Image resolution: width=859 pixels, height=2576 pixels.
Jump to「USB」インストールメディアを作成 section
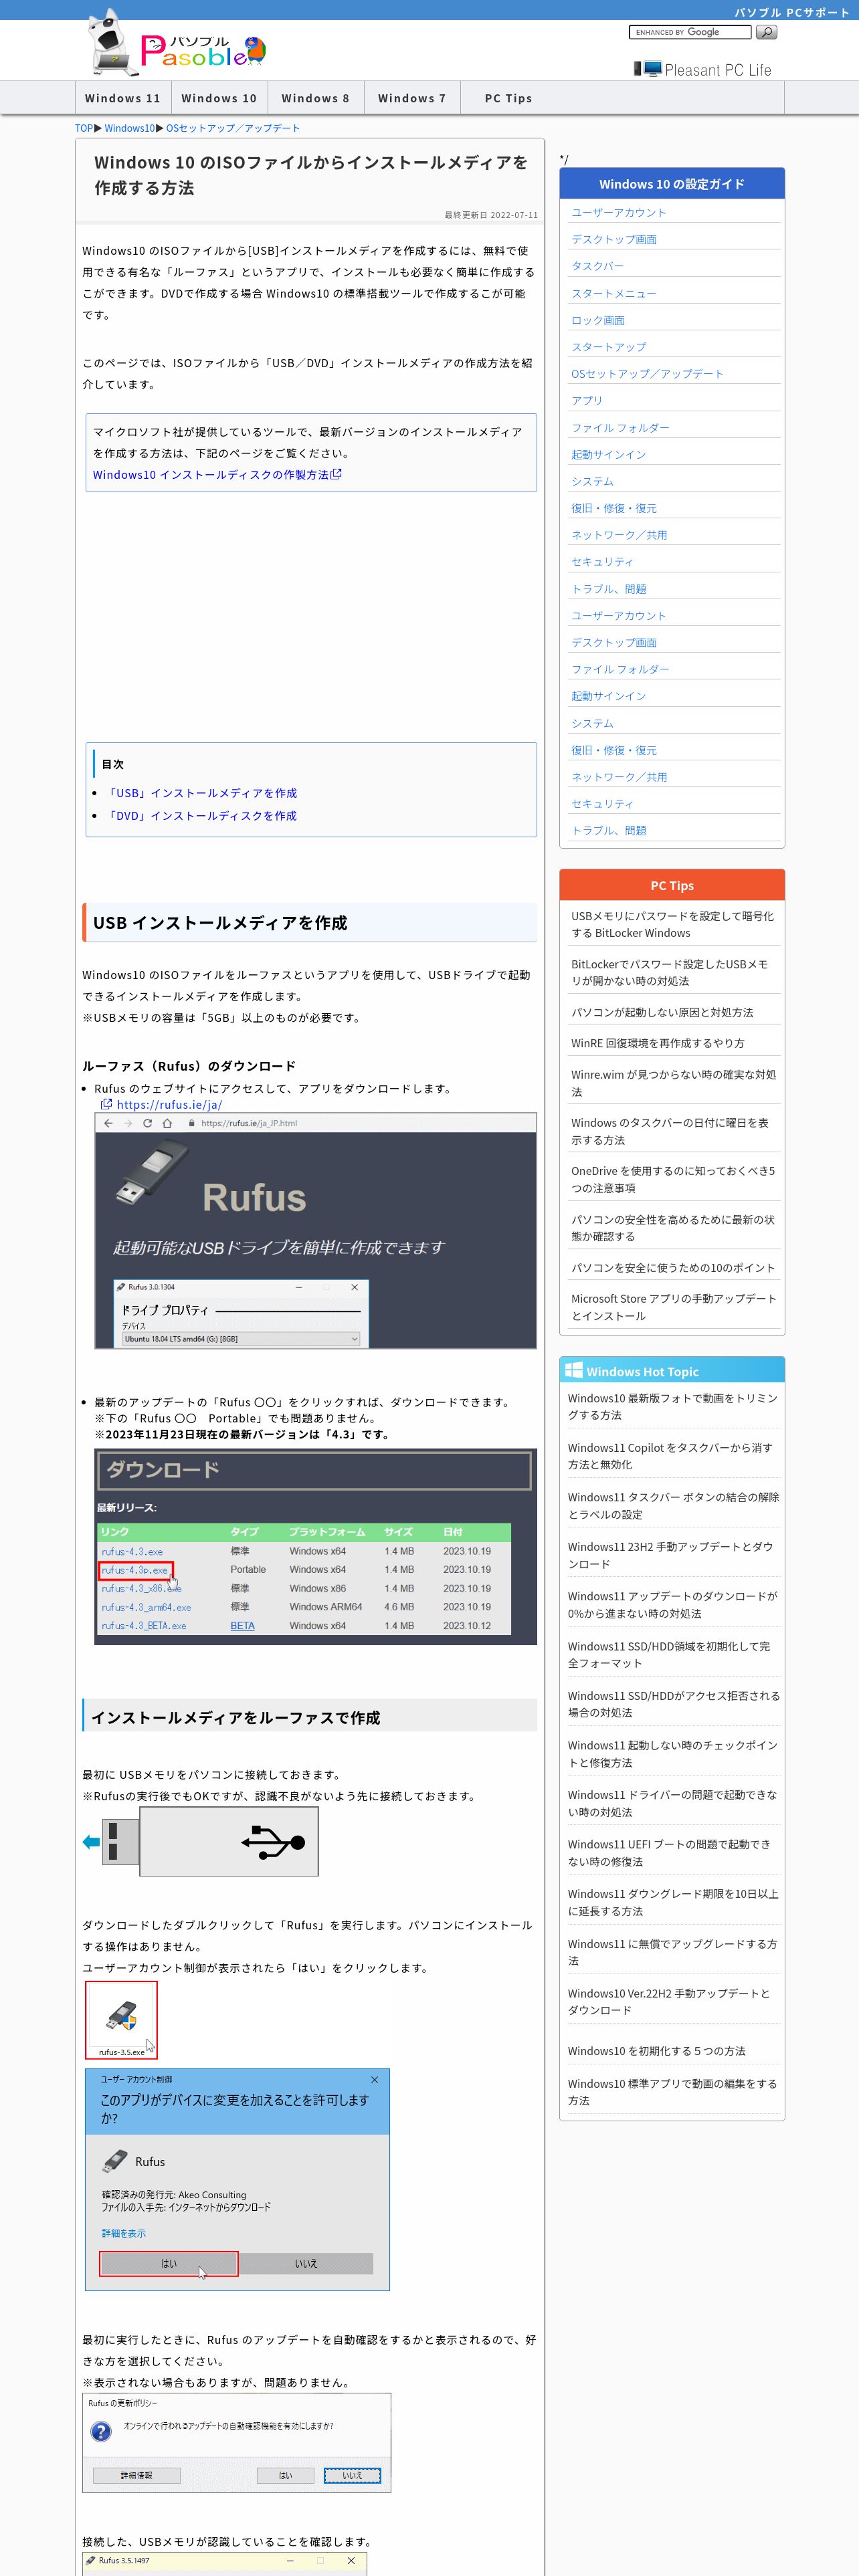pos(201,793)
